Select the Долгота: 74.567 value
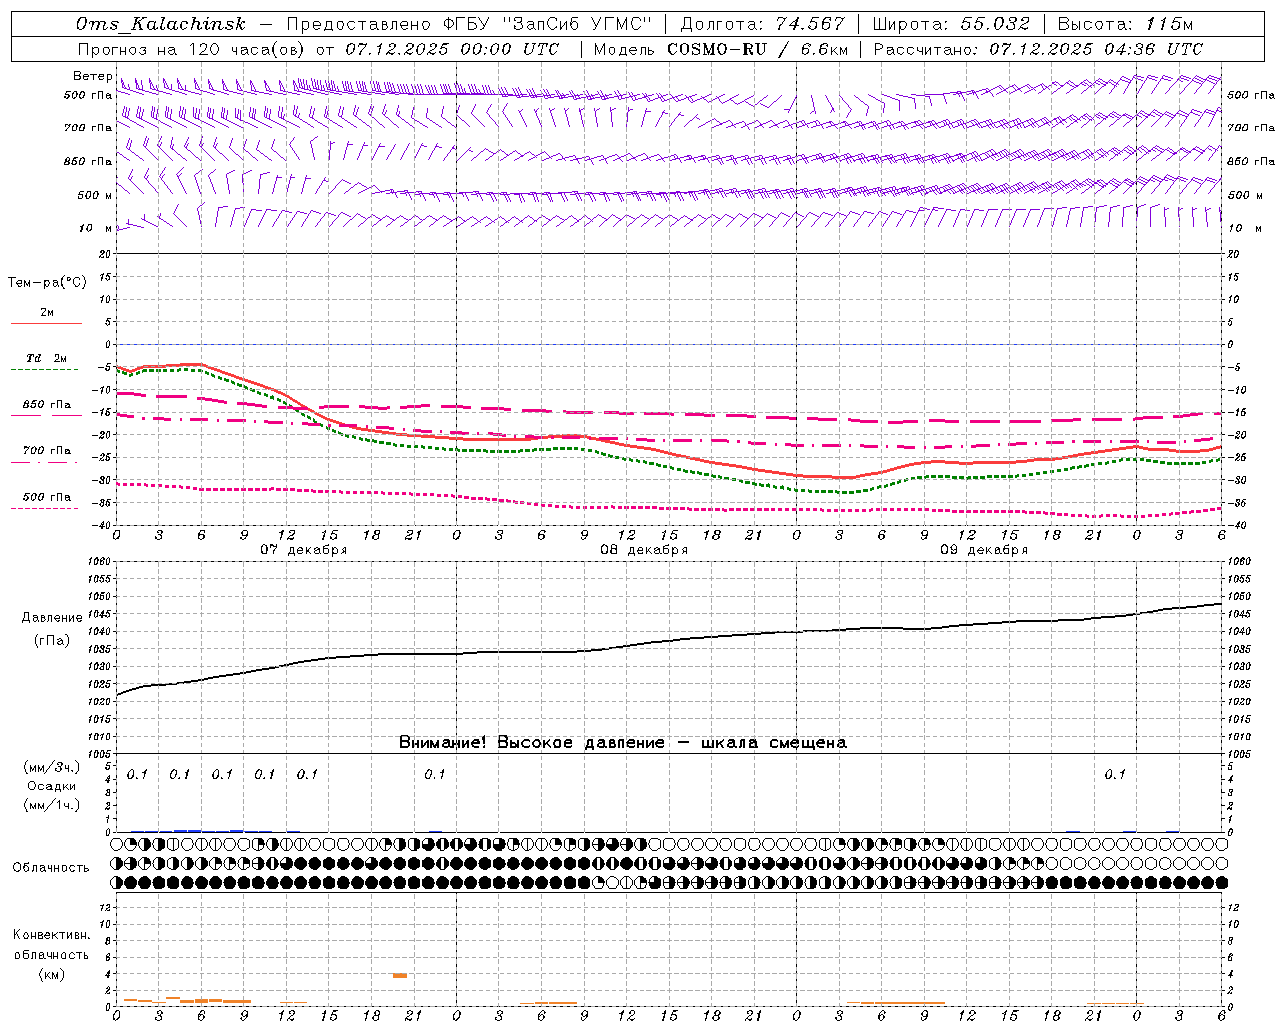 tap(762, 24)
